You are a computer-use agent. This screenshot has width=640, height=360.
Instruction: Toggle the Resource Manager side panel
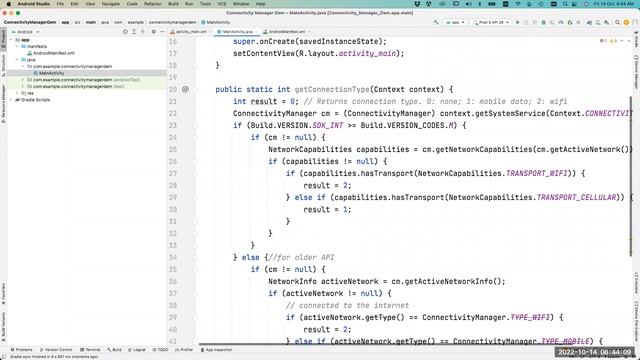click(x=3, y=104)
